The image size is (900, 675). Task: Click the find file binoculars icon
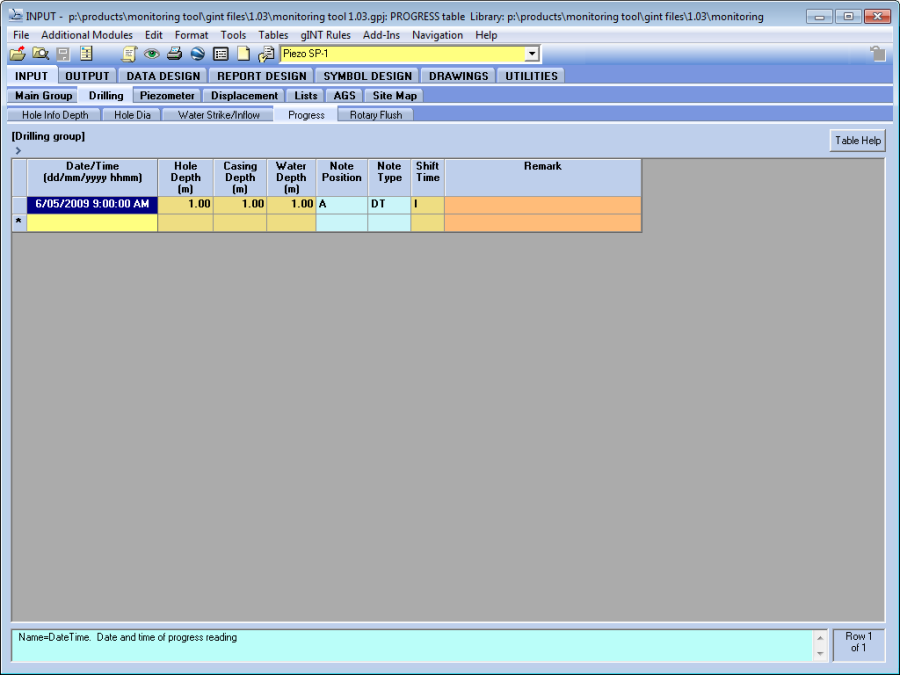click(40, 54)
